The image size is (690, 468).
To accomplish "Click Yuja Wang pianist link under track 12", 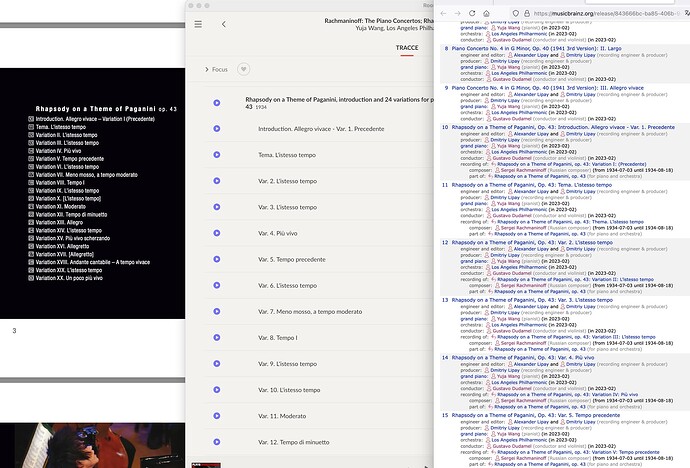I will click(509, 261).
